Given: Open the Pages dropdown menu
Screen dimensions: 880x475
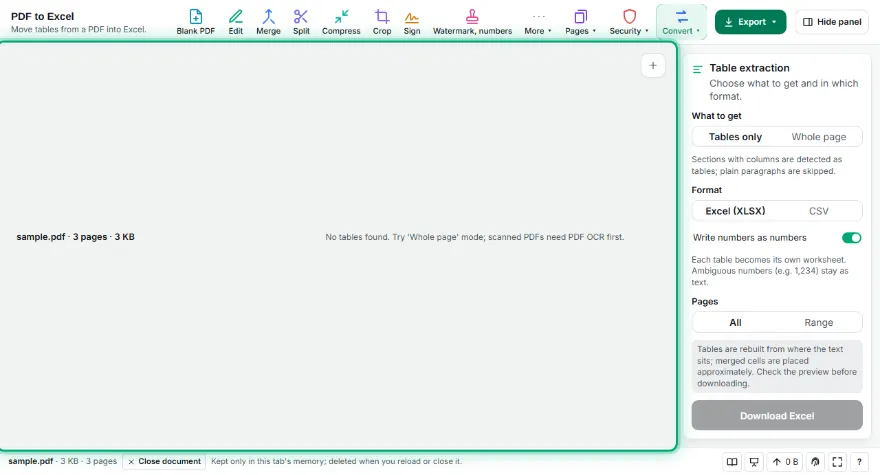Looking at the screenshot, I should [x=580, y=22].
